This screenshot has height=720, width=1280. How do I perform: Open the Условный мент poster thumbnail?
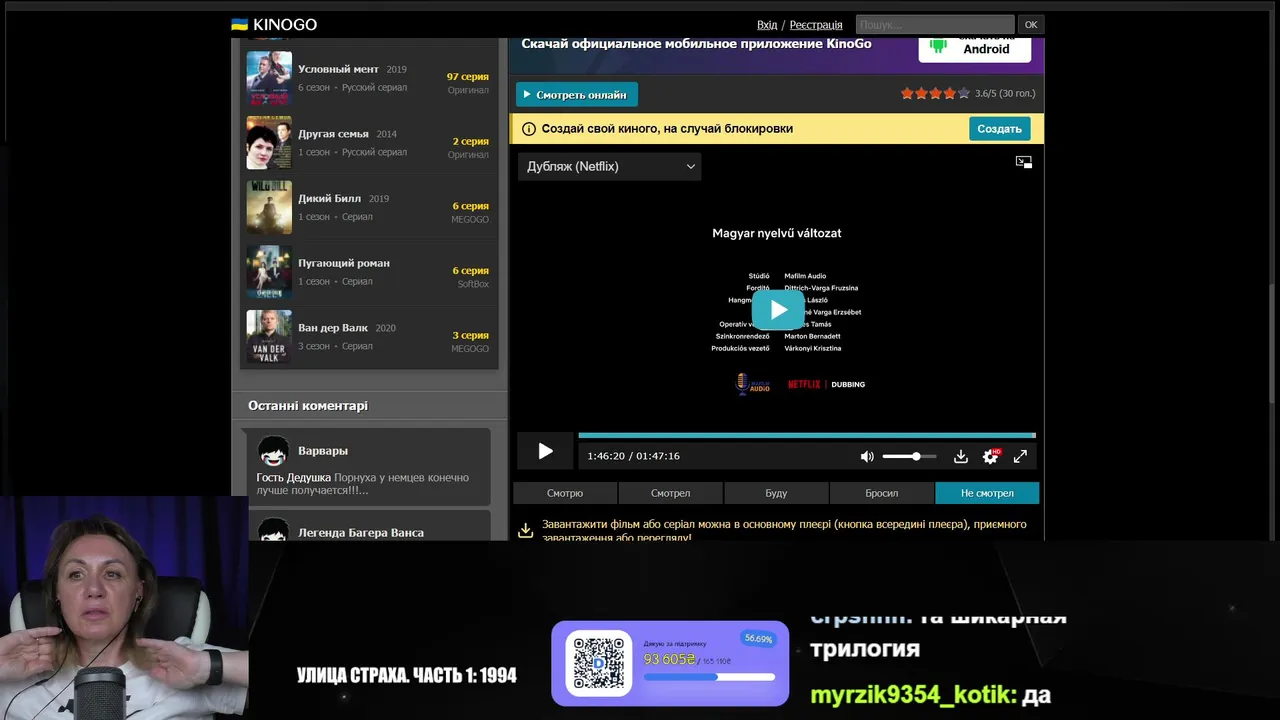point(269,78)
